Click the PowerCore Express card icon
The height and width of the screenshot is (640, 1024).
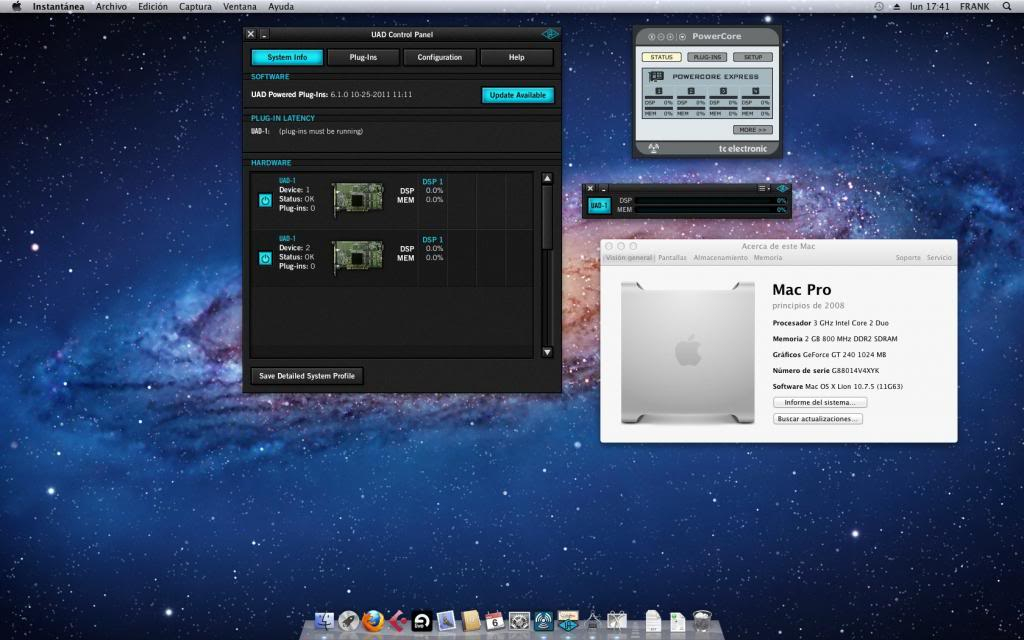point(657,76)
